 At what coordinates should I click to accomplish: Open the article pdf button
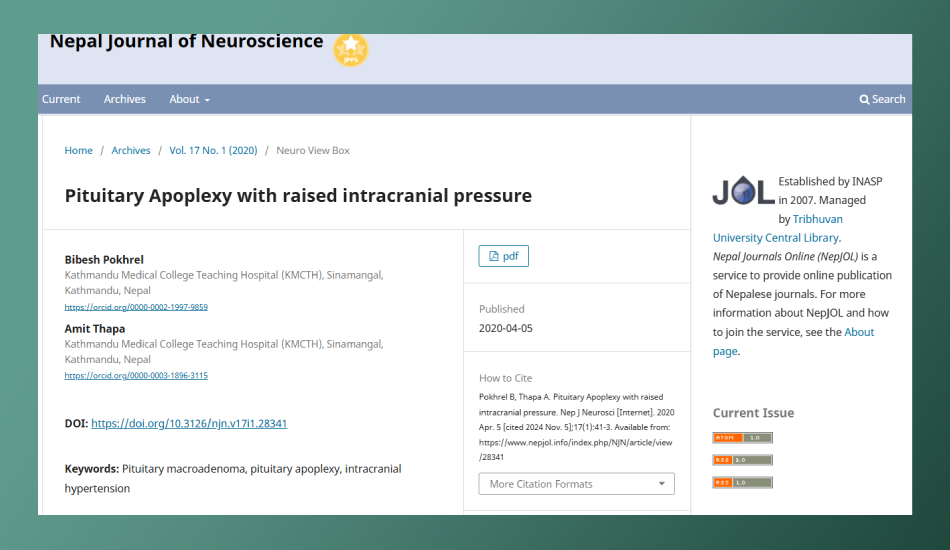[503, 256]
